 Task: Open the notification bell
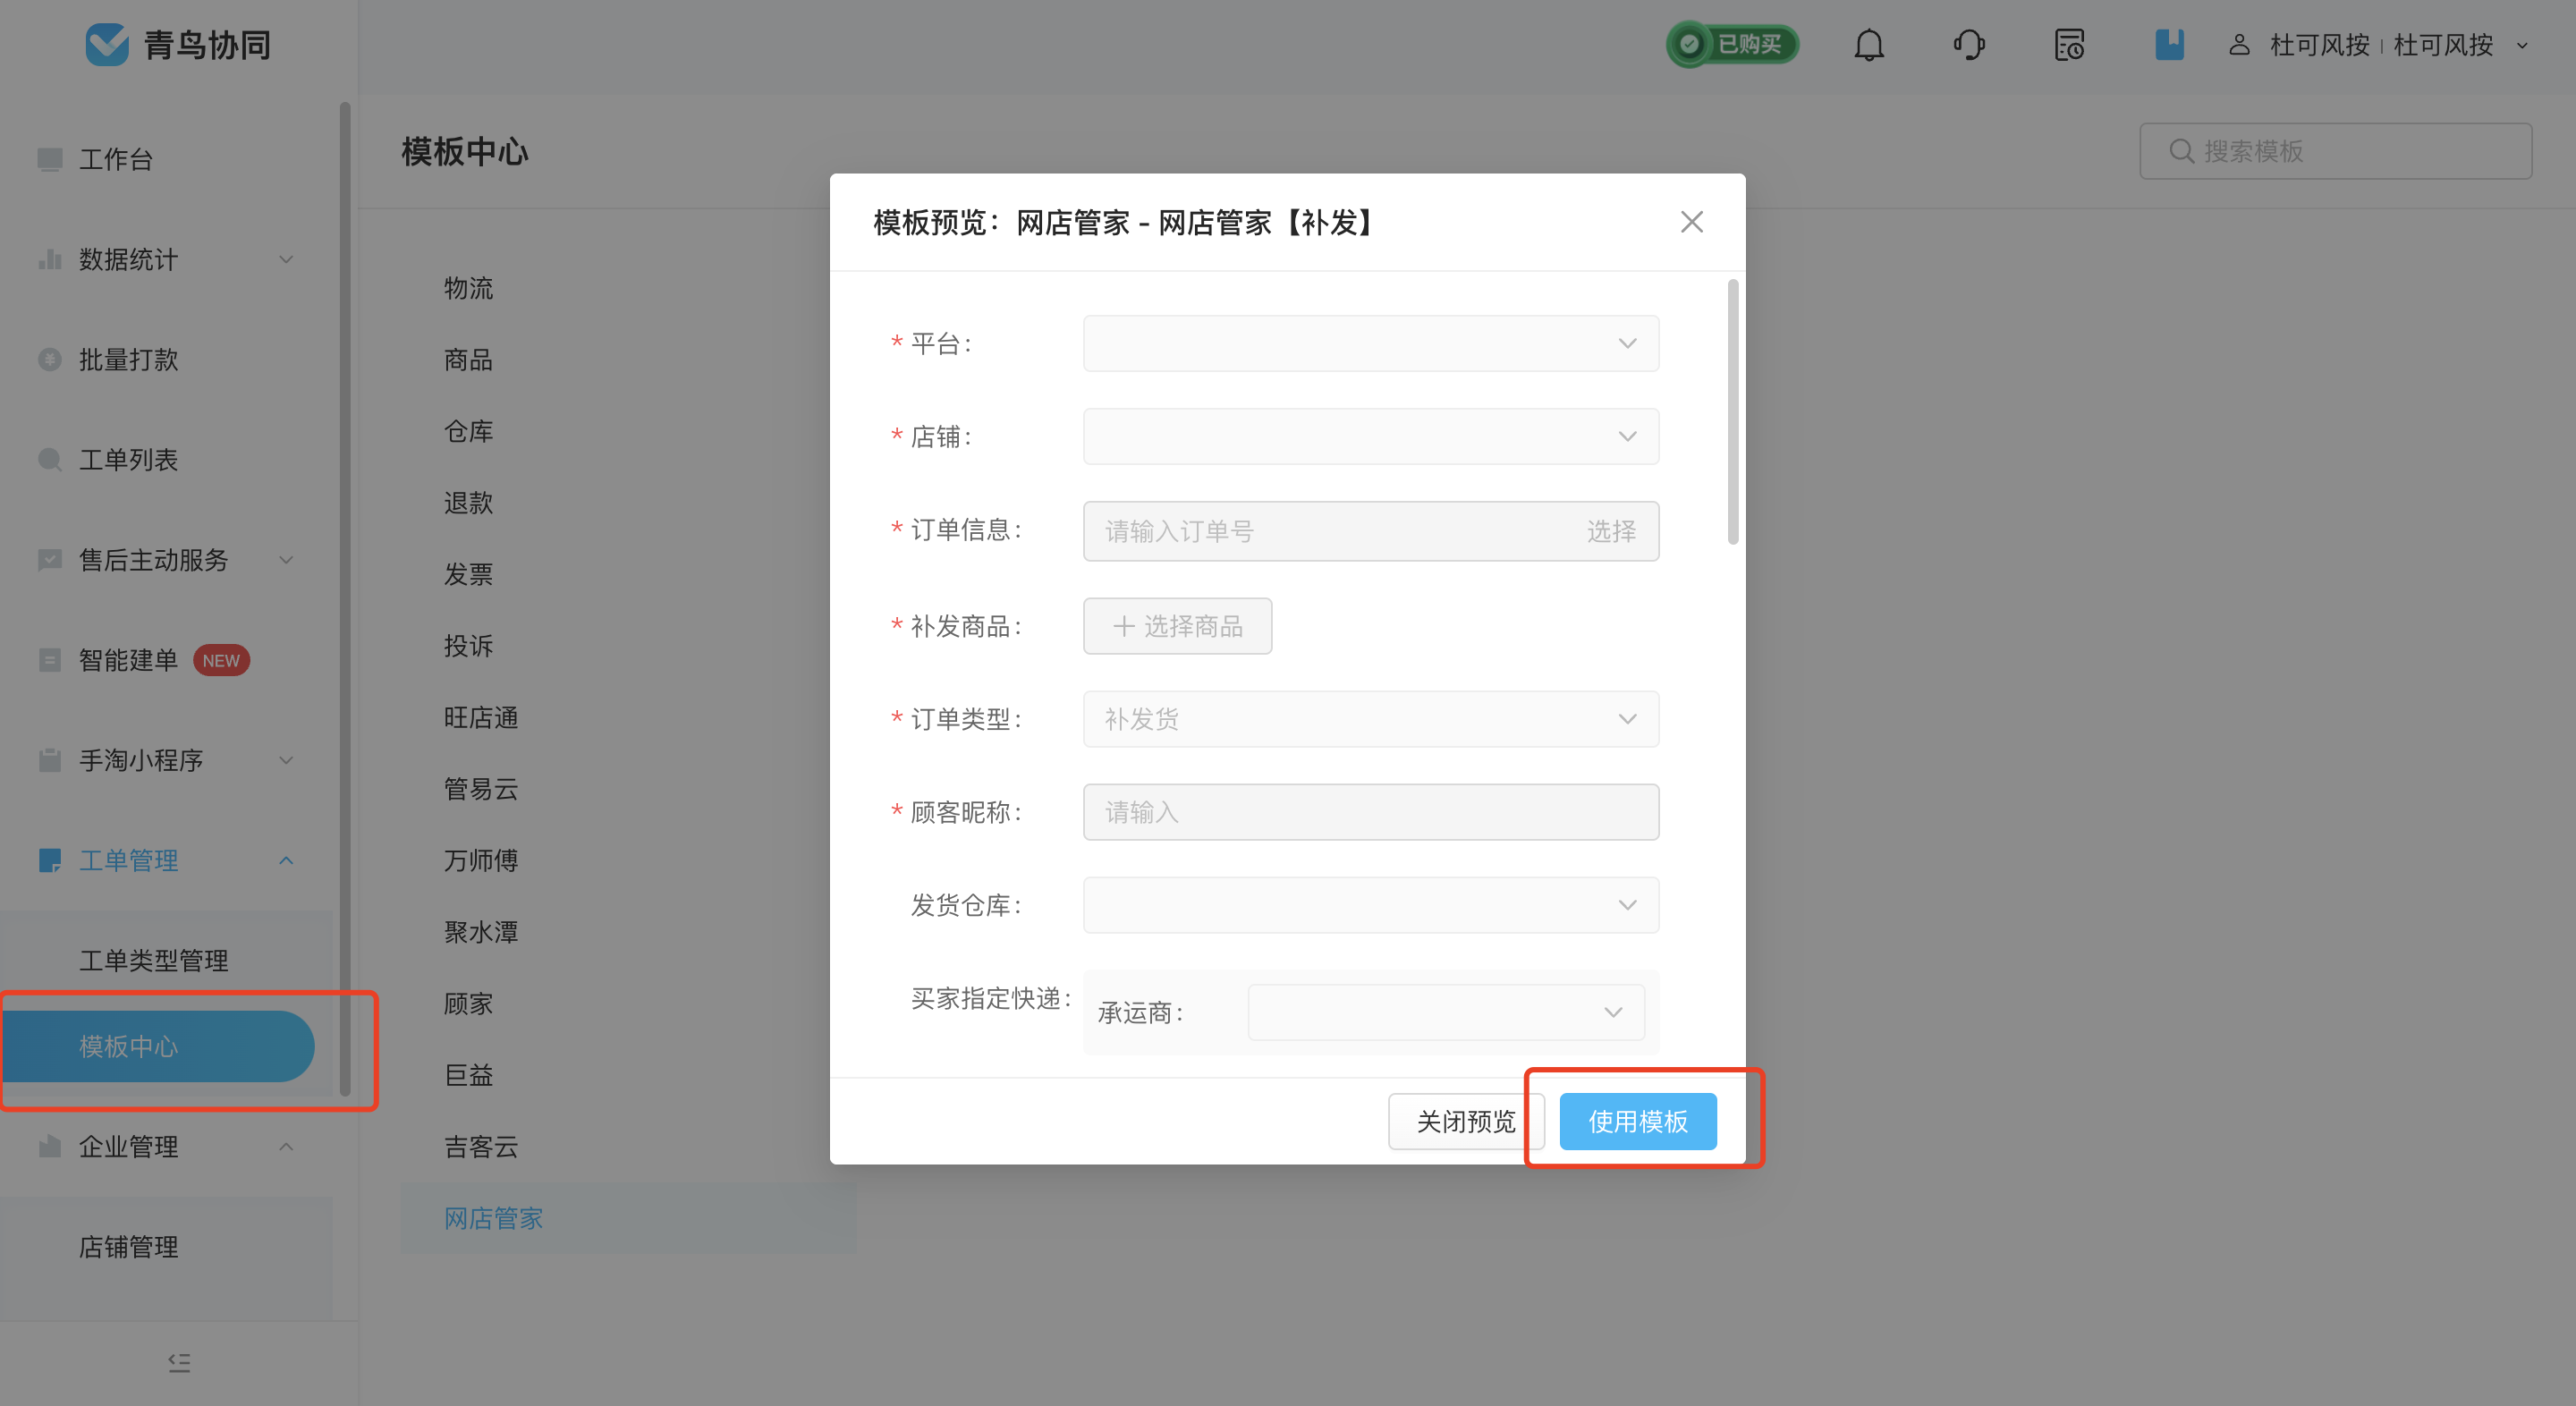tap(1868, 45)
